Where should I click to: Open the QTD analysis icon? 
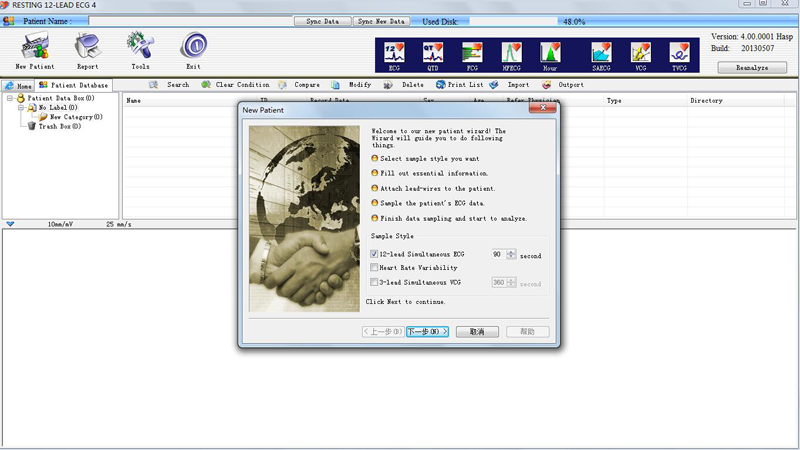[433, 53]
